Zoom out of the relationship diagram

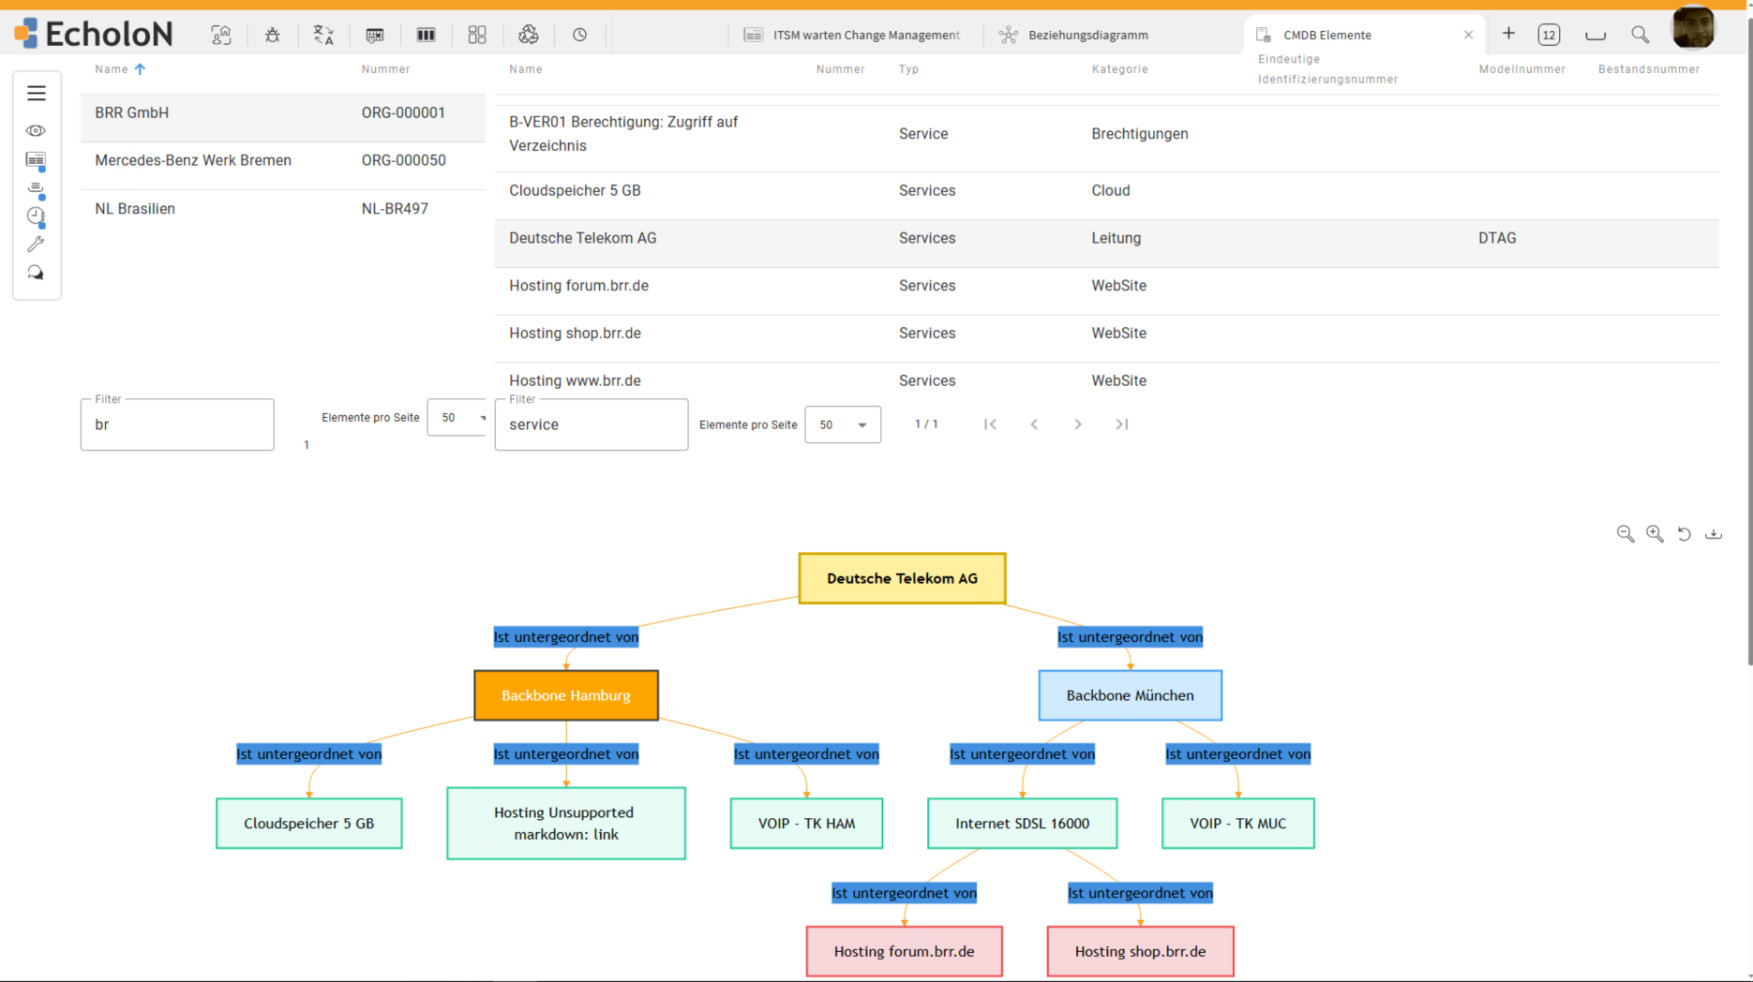pos(1626,534)
